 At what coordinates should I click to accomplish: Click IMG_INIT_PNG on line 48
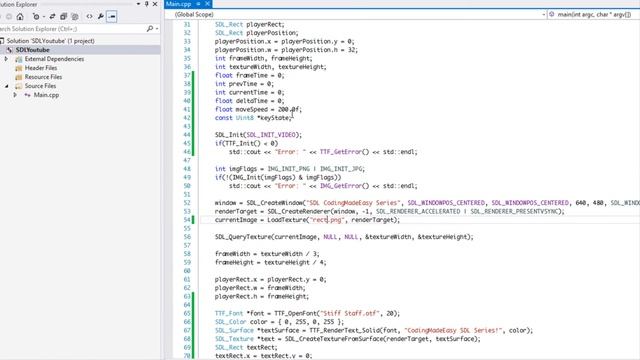pos(289,169)
